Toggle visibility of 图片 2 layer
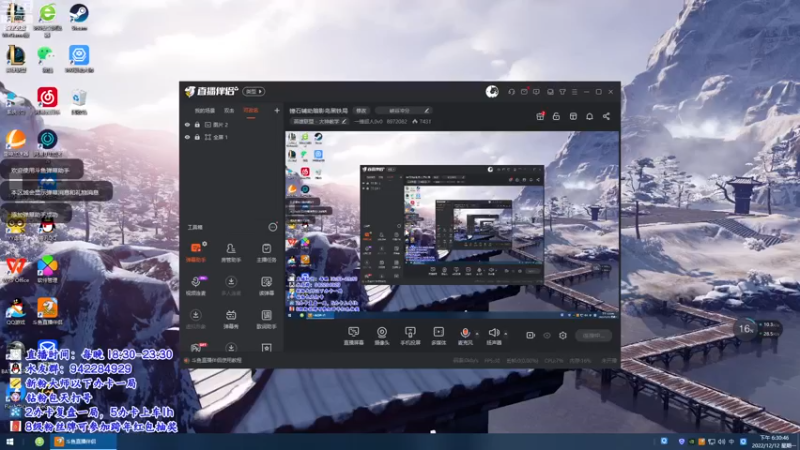Viewport: 800px width, 450px height. (187, 124)
